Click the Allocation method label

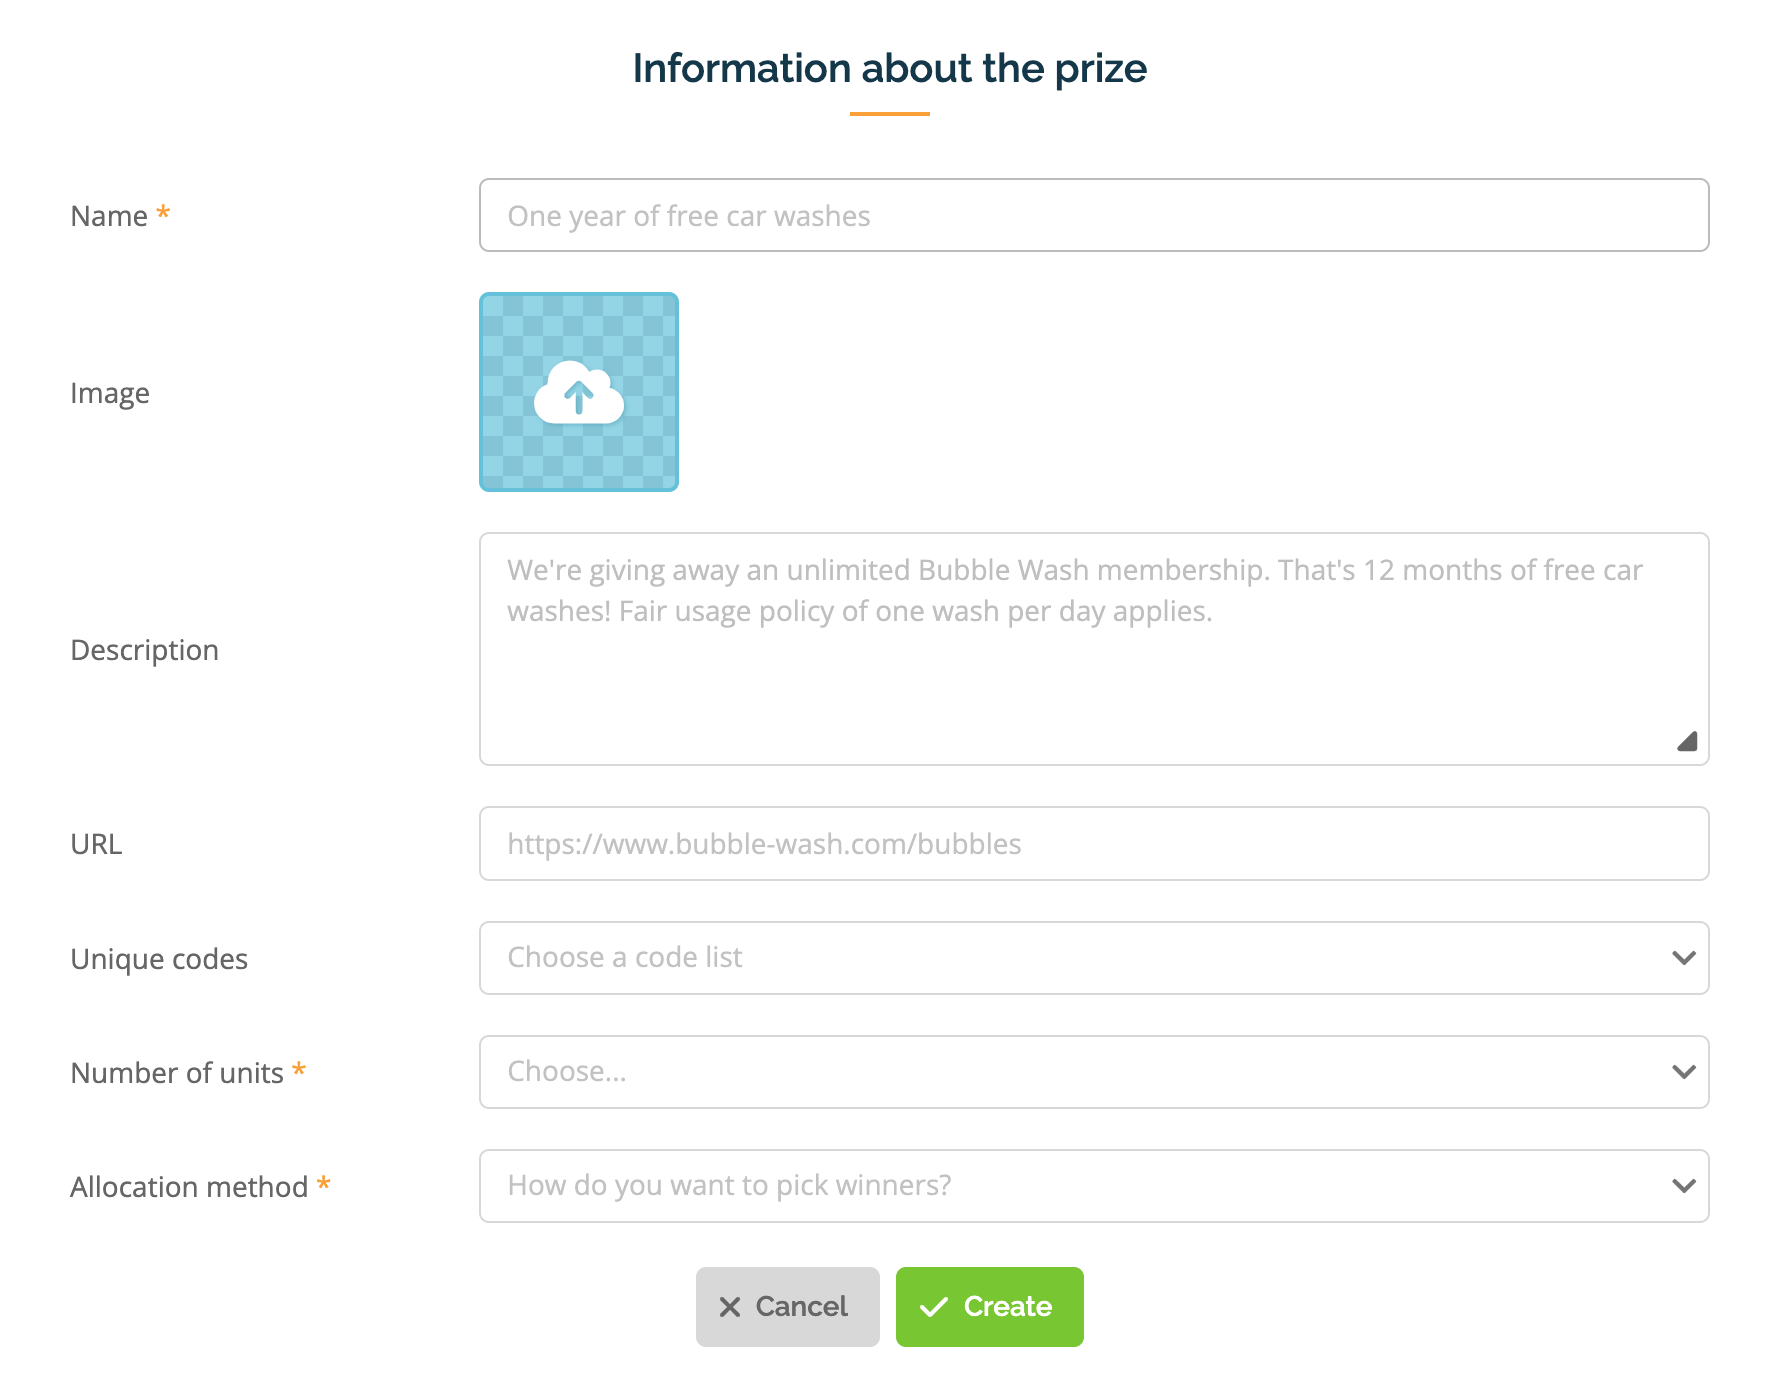pyautogui.click(x=189, y=1187)
